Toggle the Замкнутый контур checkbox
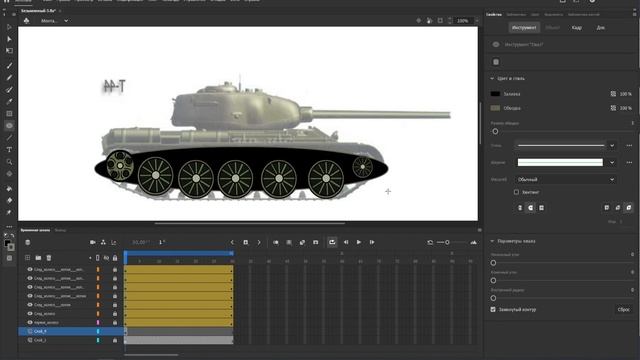The image size is (640, 360). 493,309
